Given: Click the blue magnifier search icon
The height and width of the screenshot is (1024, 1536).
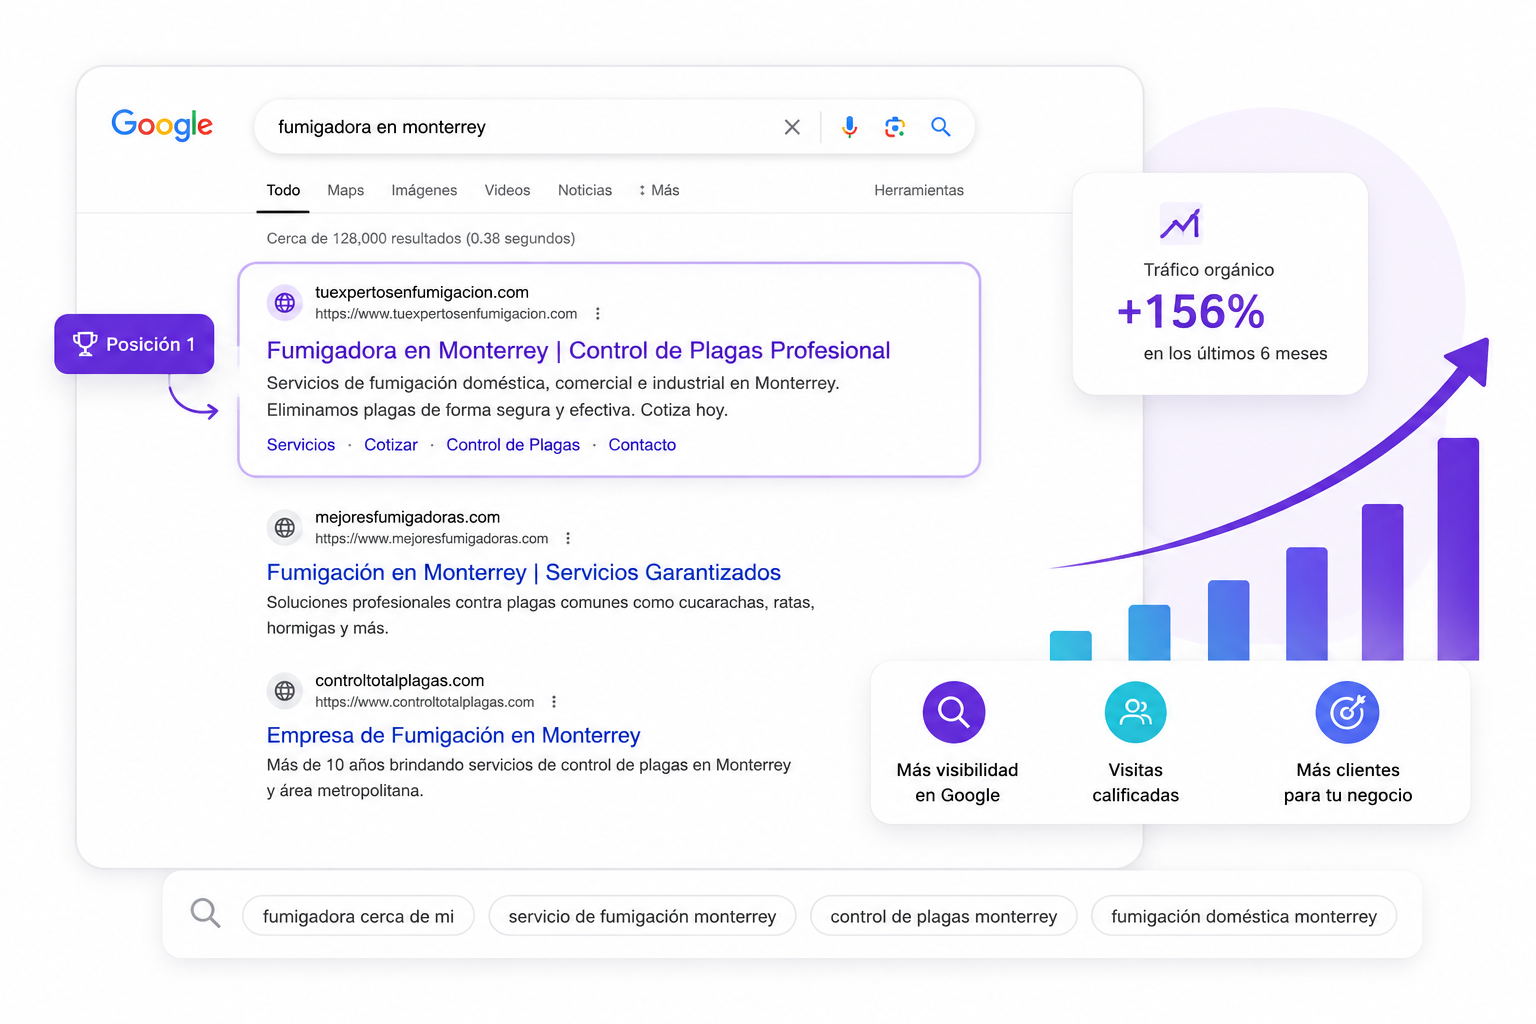Looking at the screenshot, I should point(941,126).
